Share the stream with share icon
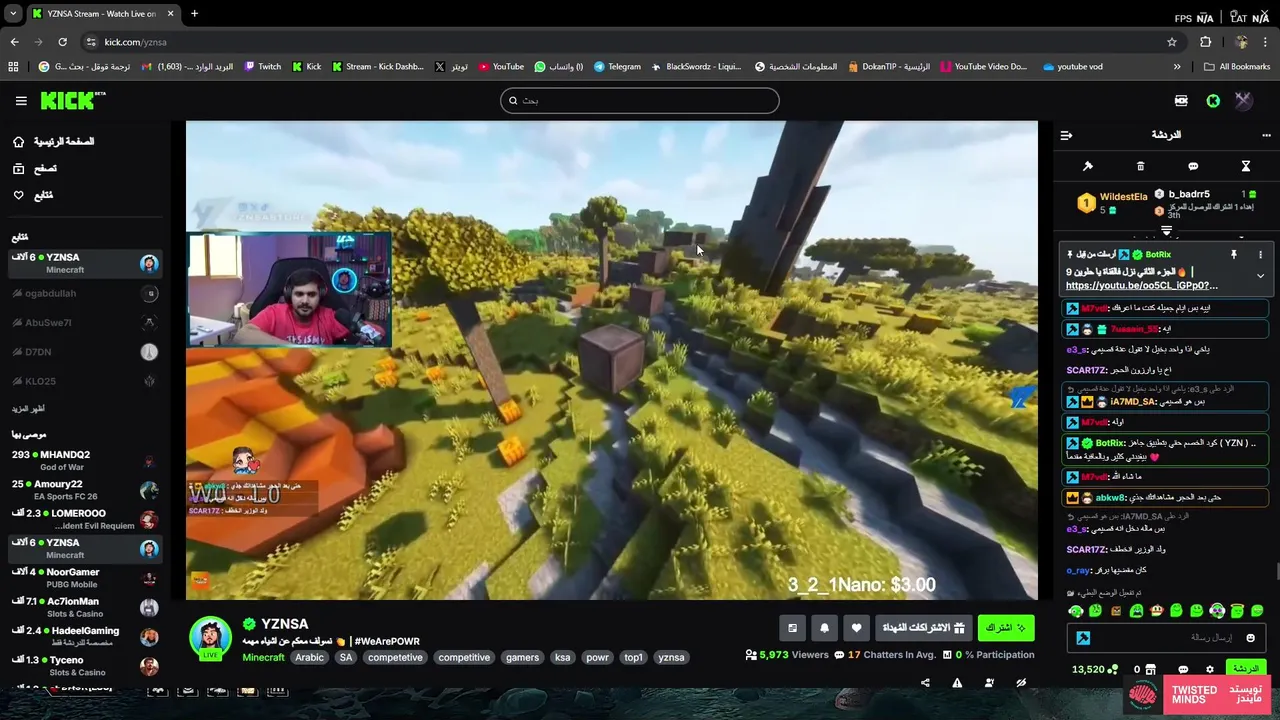The height and width of the screenshot is (720, 1280). [925, 683]
